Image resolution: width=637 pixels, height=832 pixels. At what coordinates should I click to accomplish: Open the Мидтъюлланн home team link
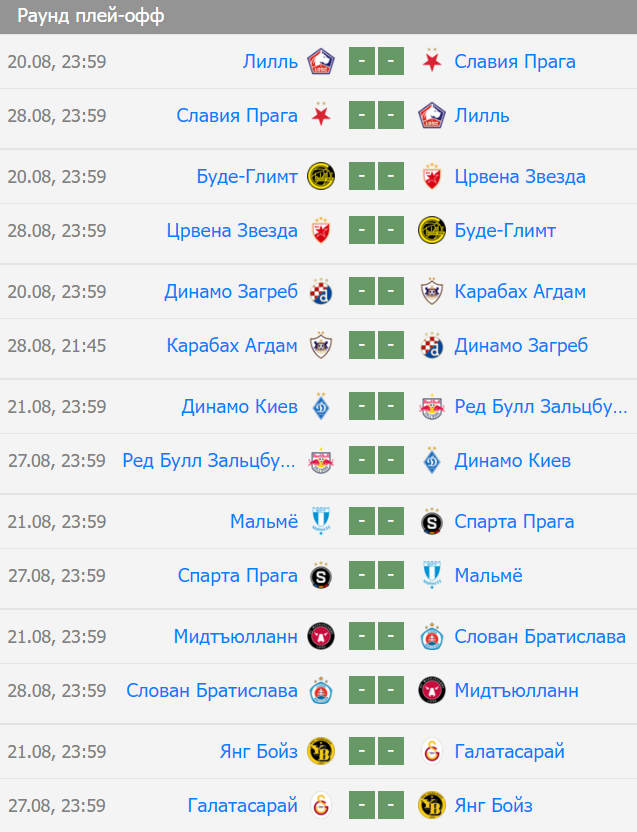pyautogui.click(x=236, y=636)
